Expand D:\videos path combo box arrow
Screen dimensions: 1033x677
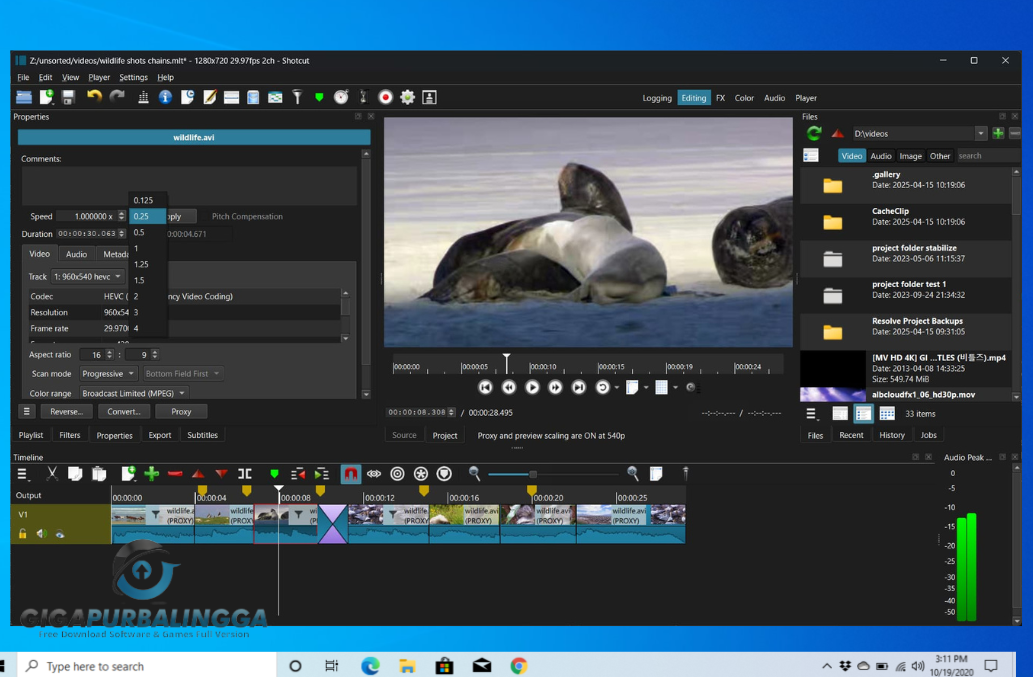coord(980,134)
